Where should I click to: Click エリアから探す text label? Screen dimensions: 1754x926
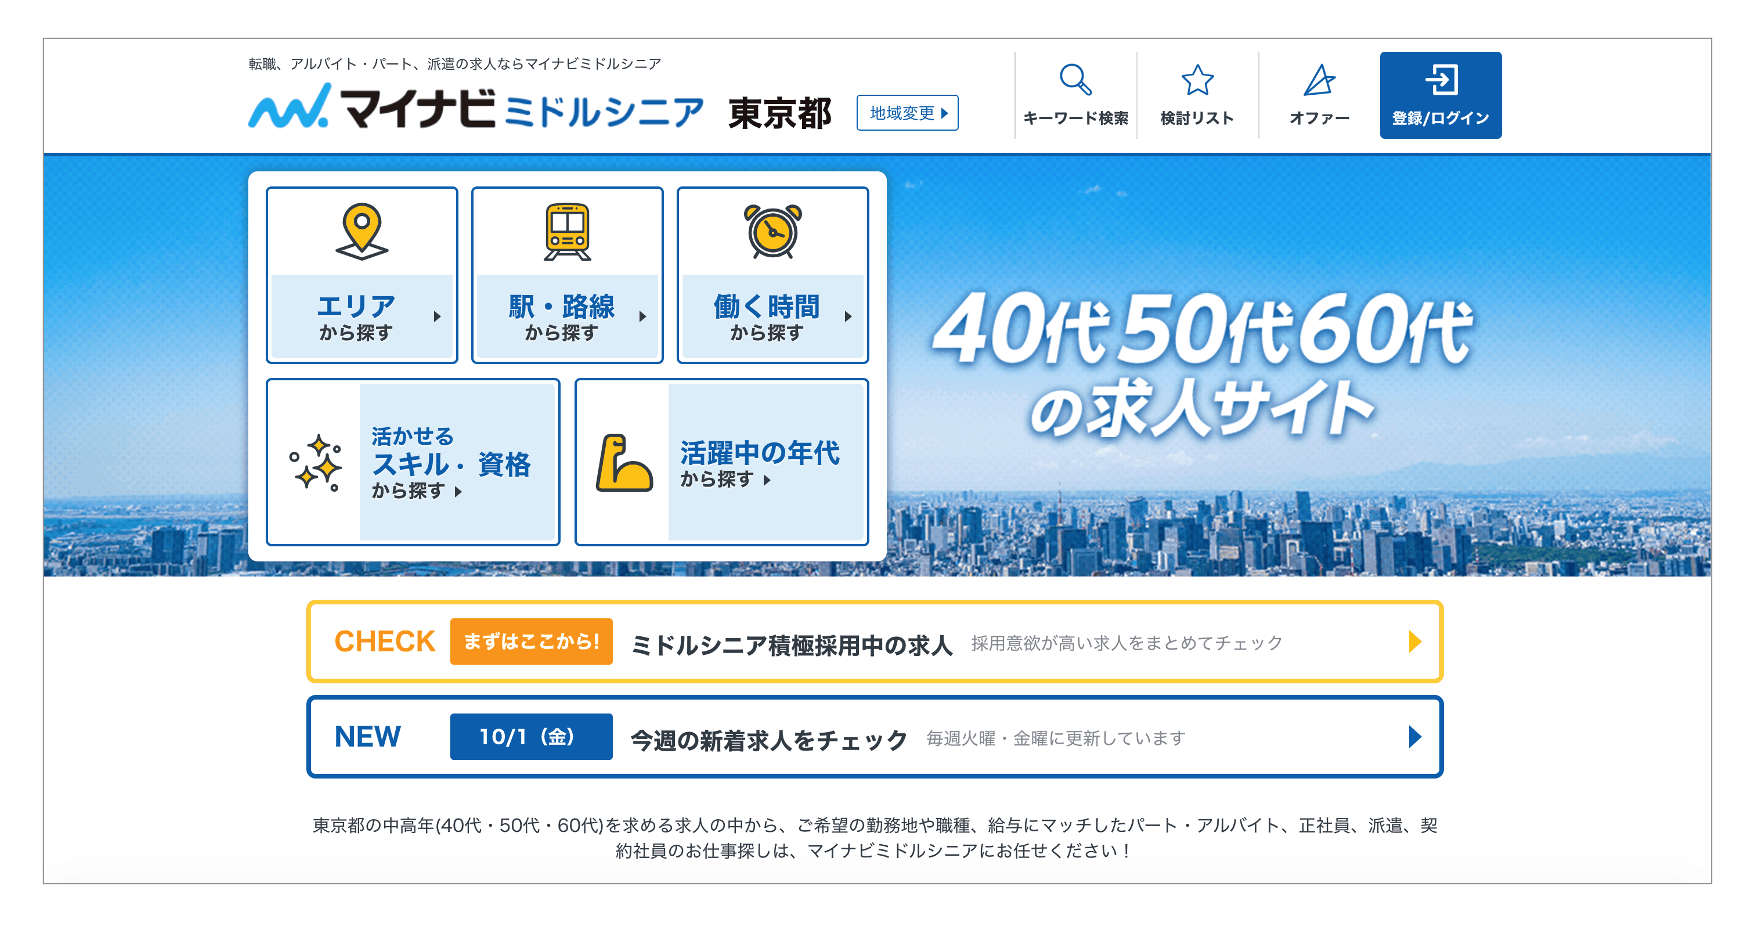356,317
